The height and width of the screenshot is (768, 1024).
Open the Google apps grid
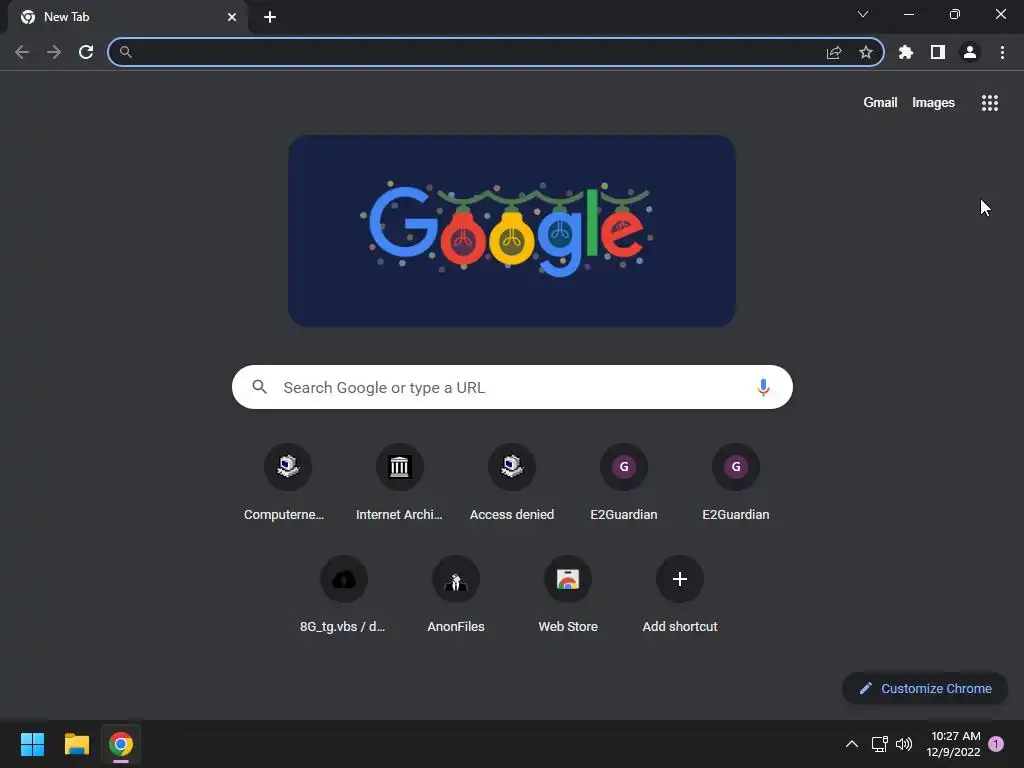coord(990,103)
